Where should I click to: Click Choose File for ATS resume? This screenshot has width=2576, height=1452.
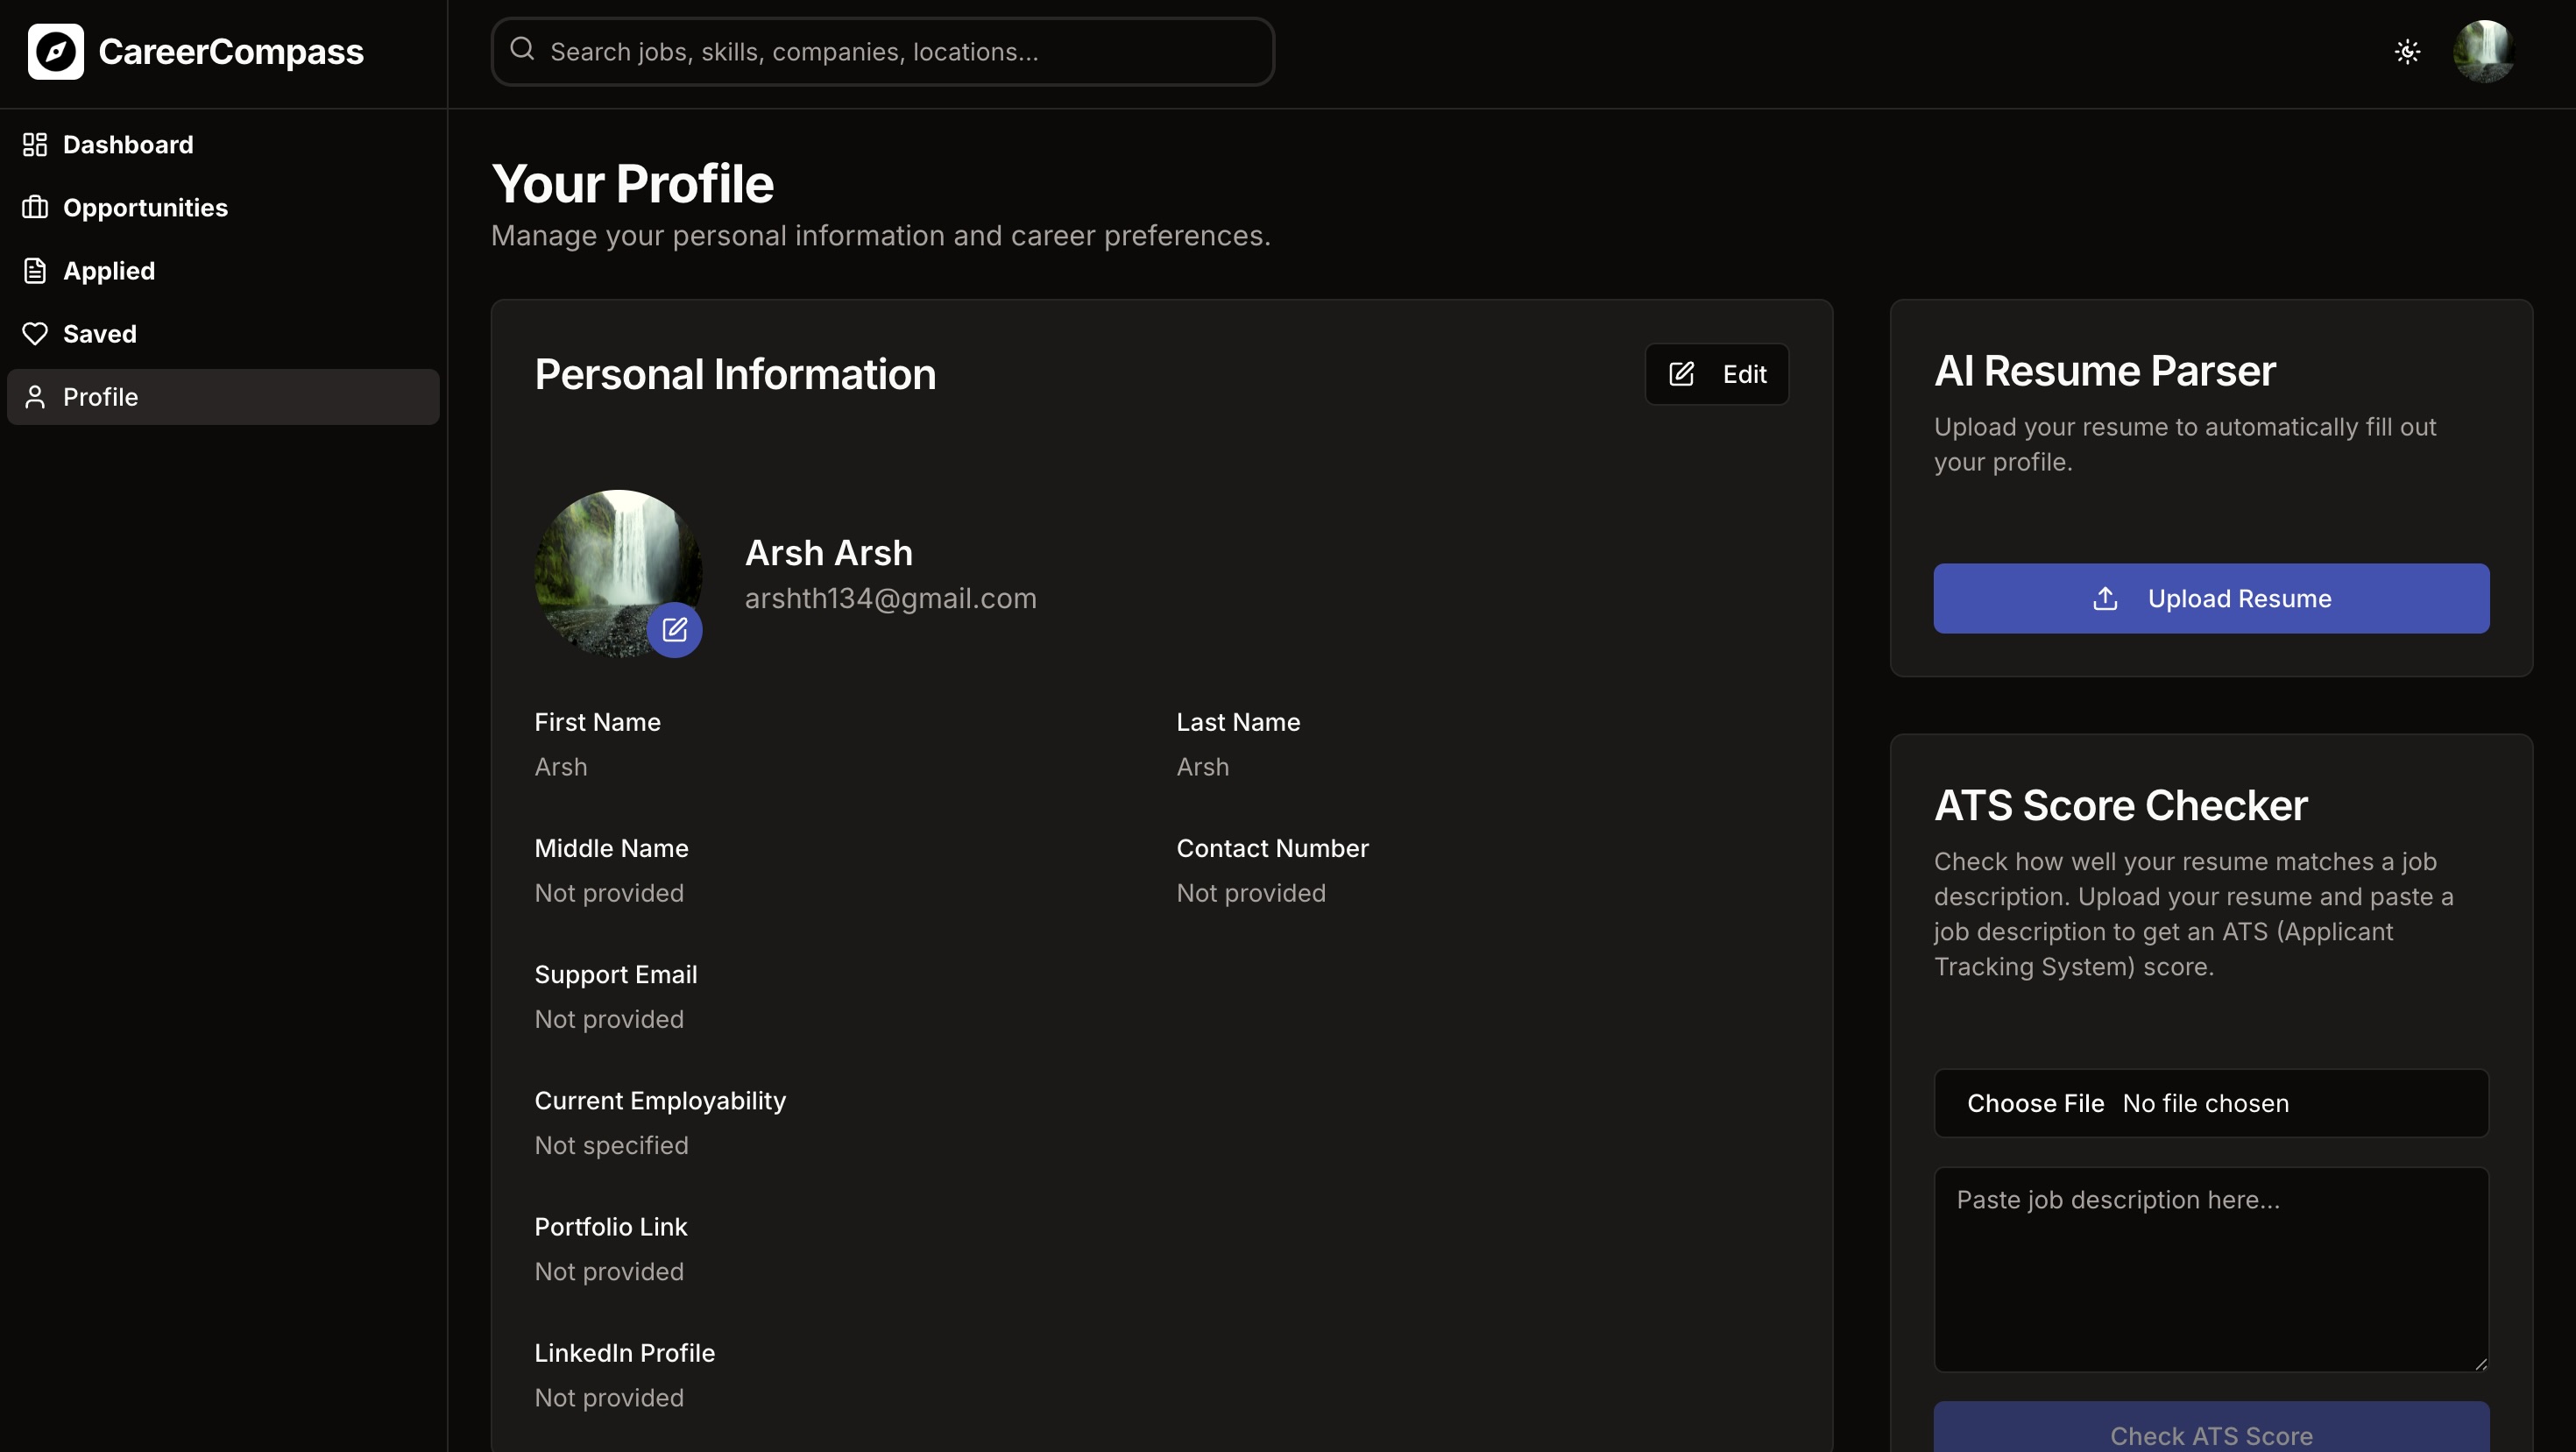point(2035,1103)
